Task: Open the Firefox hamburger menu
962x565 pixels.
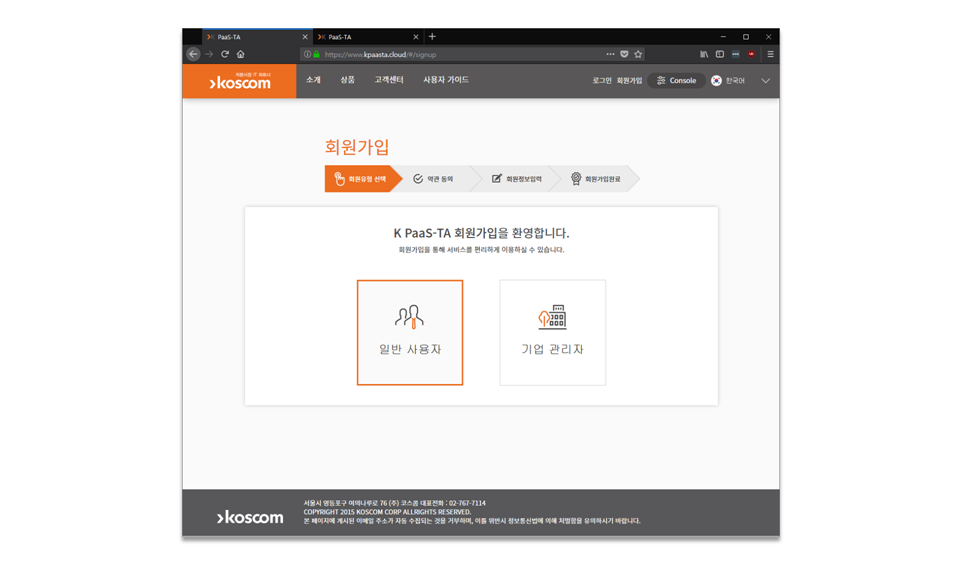Action: [770, 54]
